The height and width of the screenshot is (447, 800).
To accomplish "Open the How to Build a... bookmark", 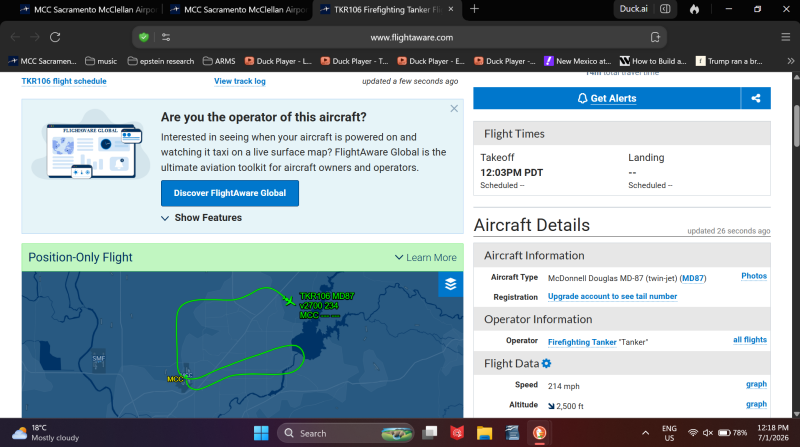I will (653, 61).
